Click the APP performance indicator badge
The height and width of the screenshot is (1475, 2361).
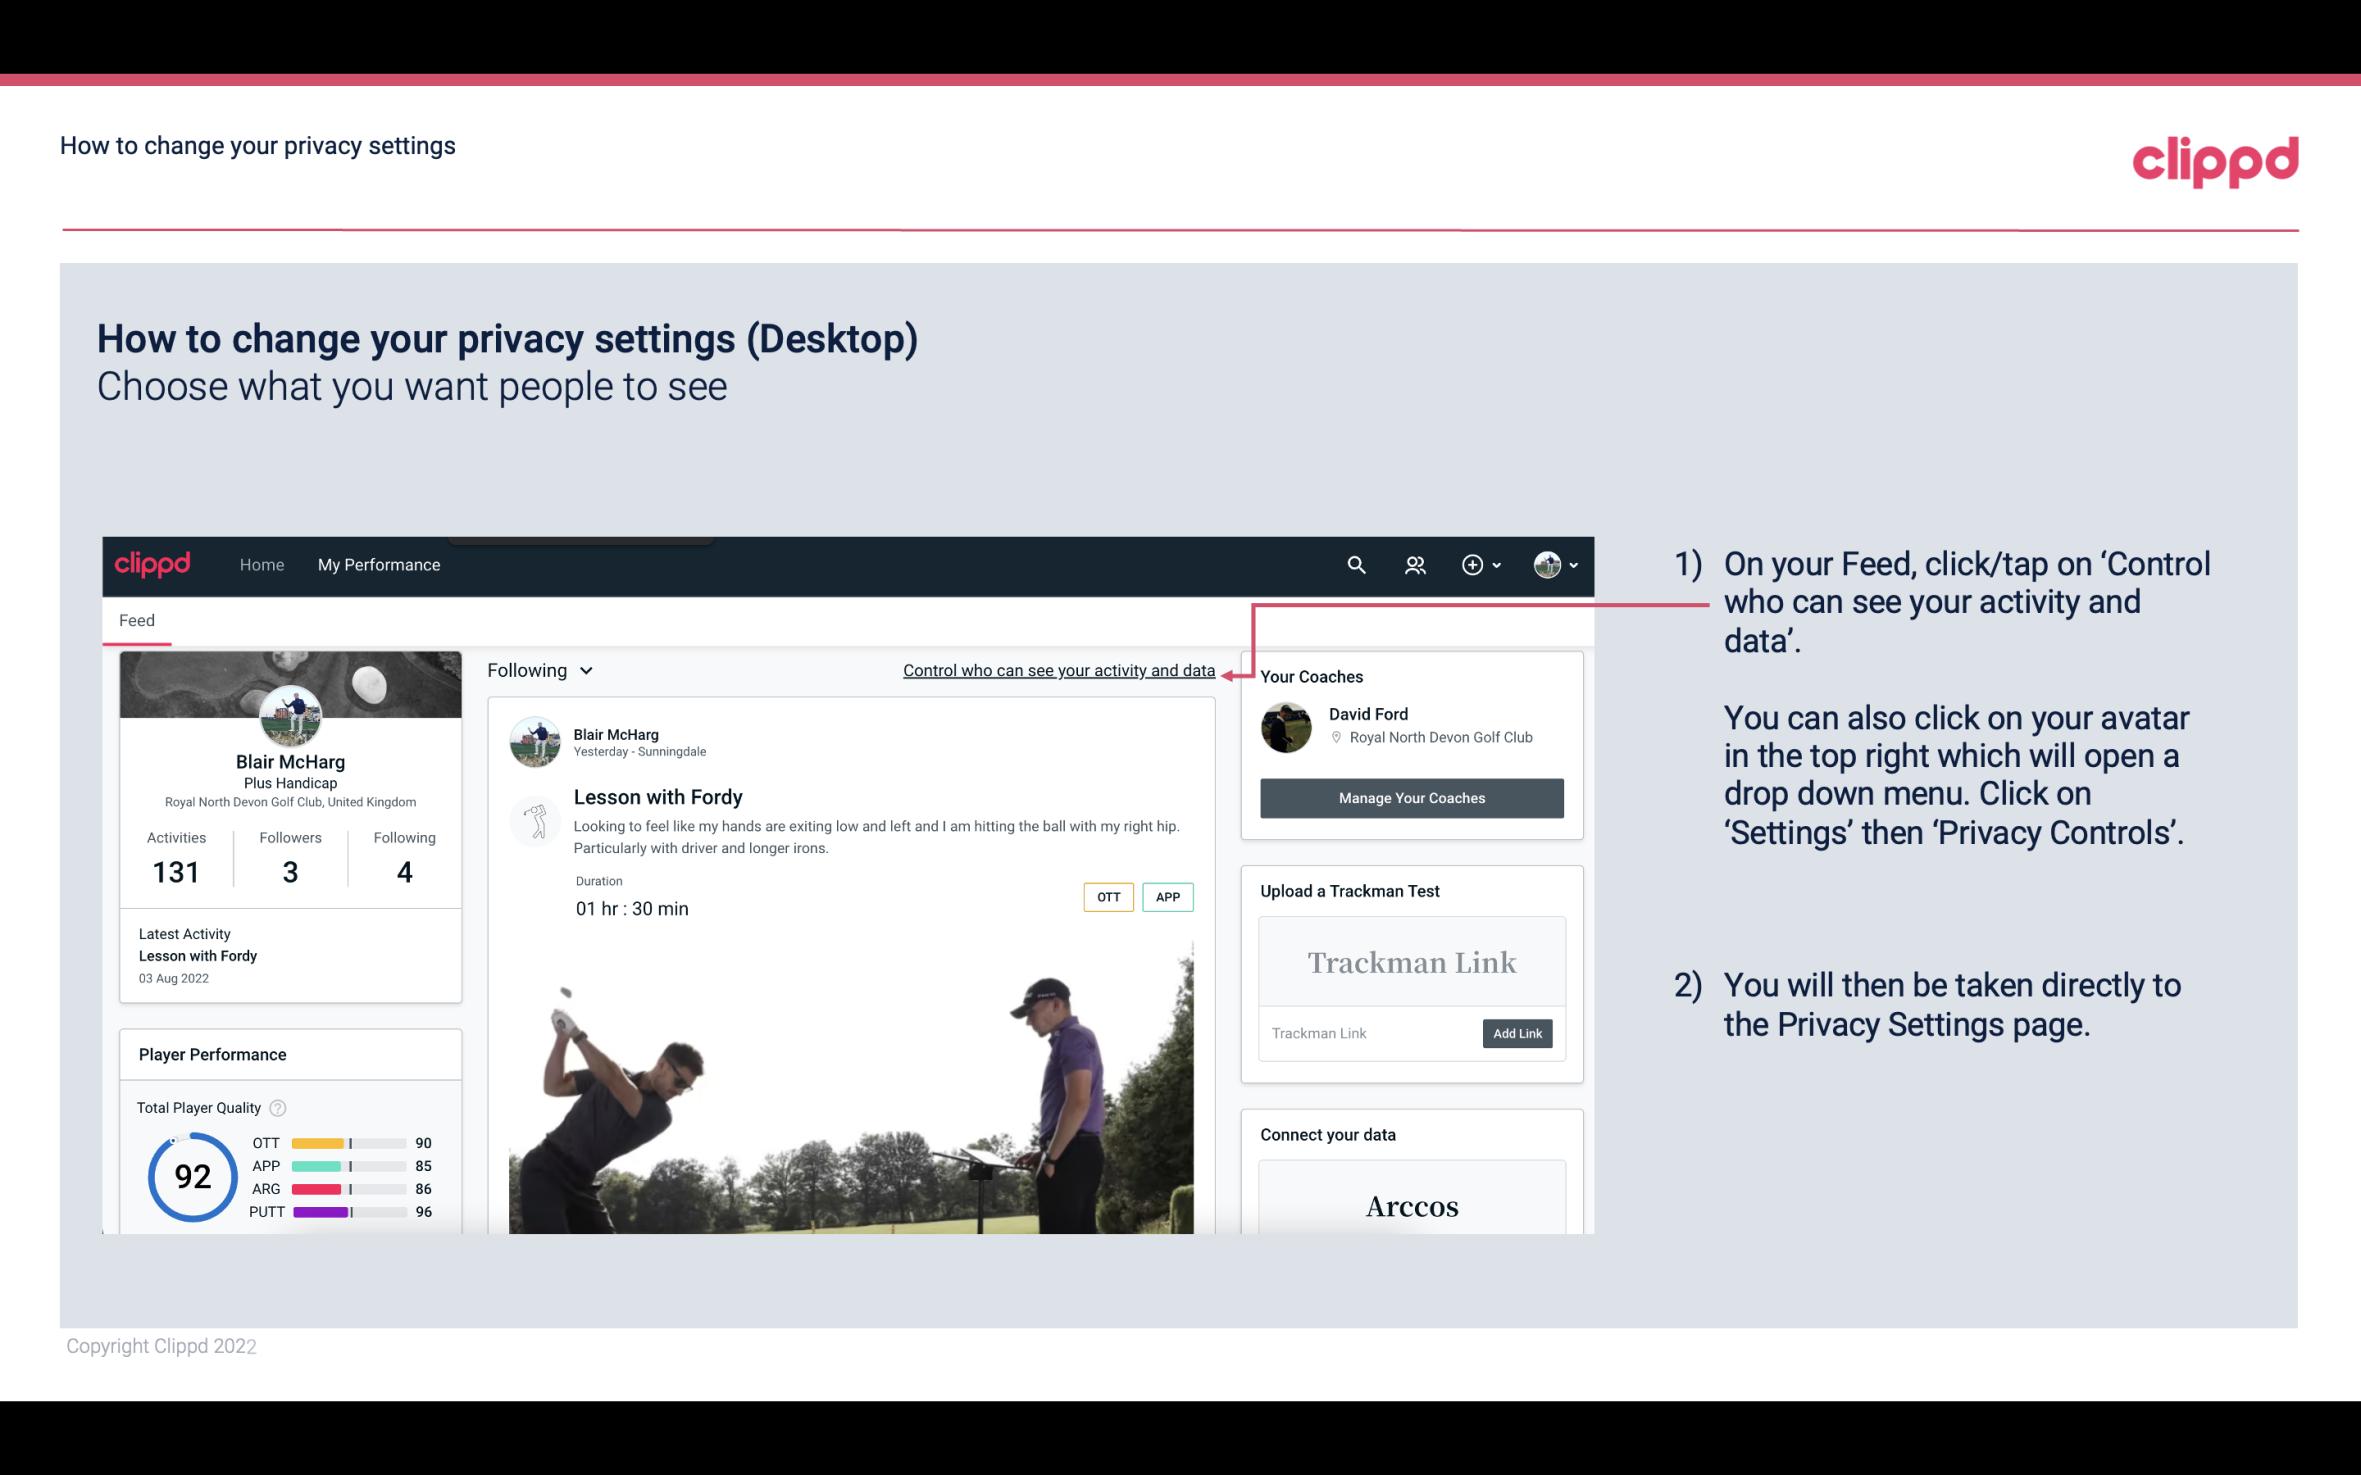click(x=1169, y=897)
